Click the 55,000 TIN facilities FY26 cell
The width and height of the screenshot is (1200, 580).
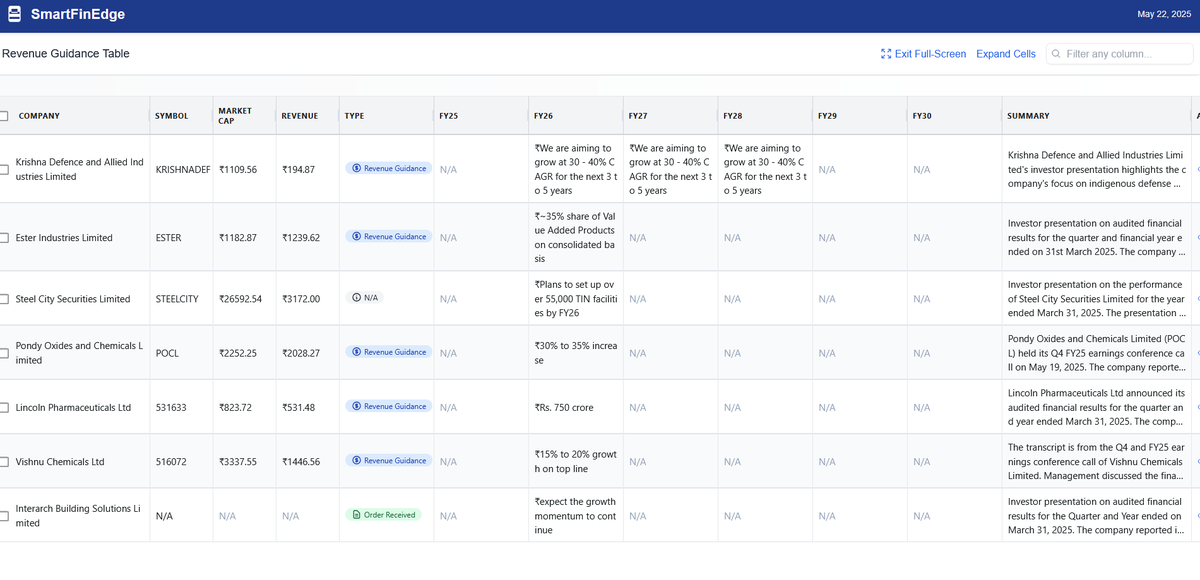point(576,299)
